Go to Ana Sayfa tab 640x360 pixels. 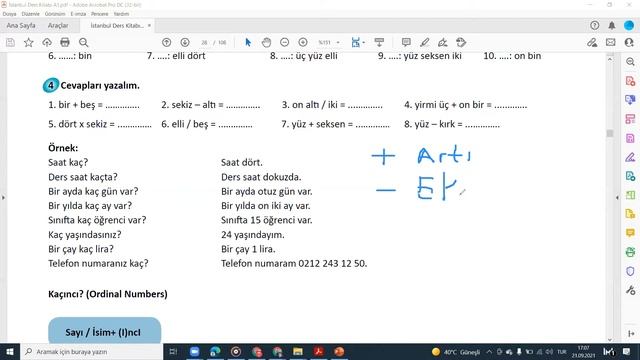pos(21,25)
